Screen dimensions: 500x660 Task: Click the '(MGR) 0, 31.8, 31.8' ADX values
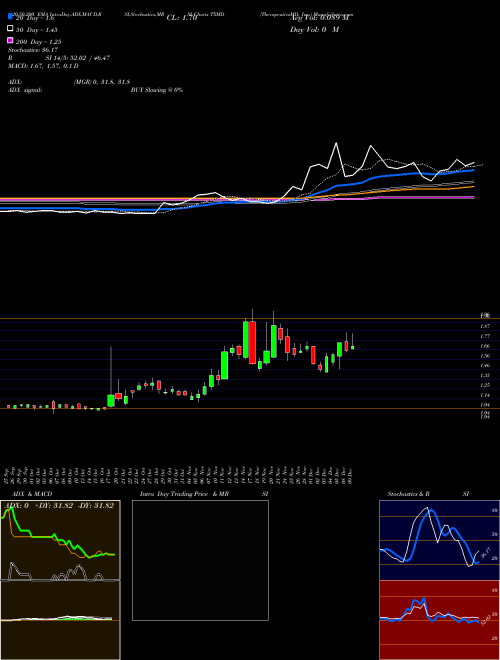[102, 82]
